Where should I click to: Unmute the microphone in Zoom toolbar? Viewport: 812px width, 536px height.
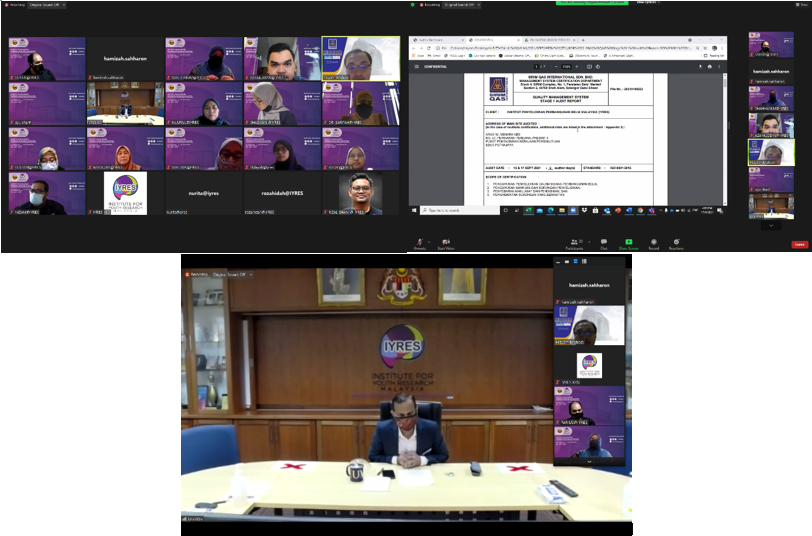(x=421, y=243)
